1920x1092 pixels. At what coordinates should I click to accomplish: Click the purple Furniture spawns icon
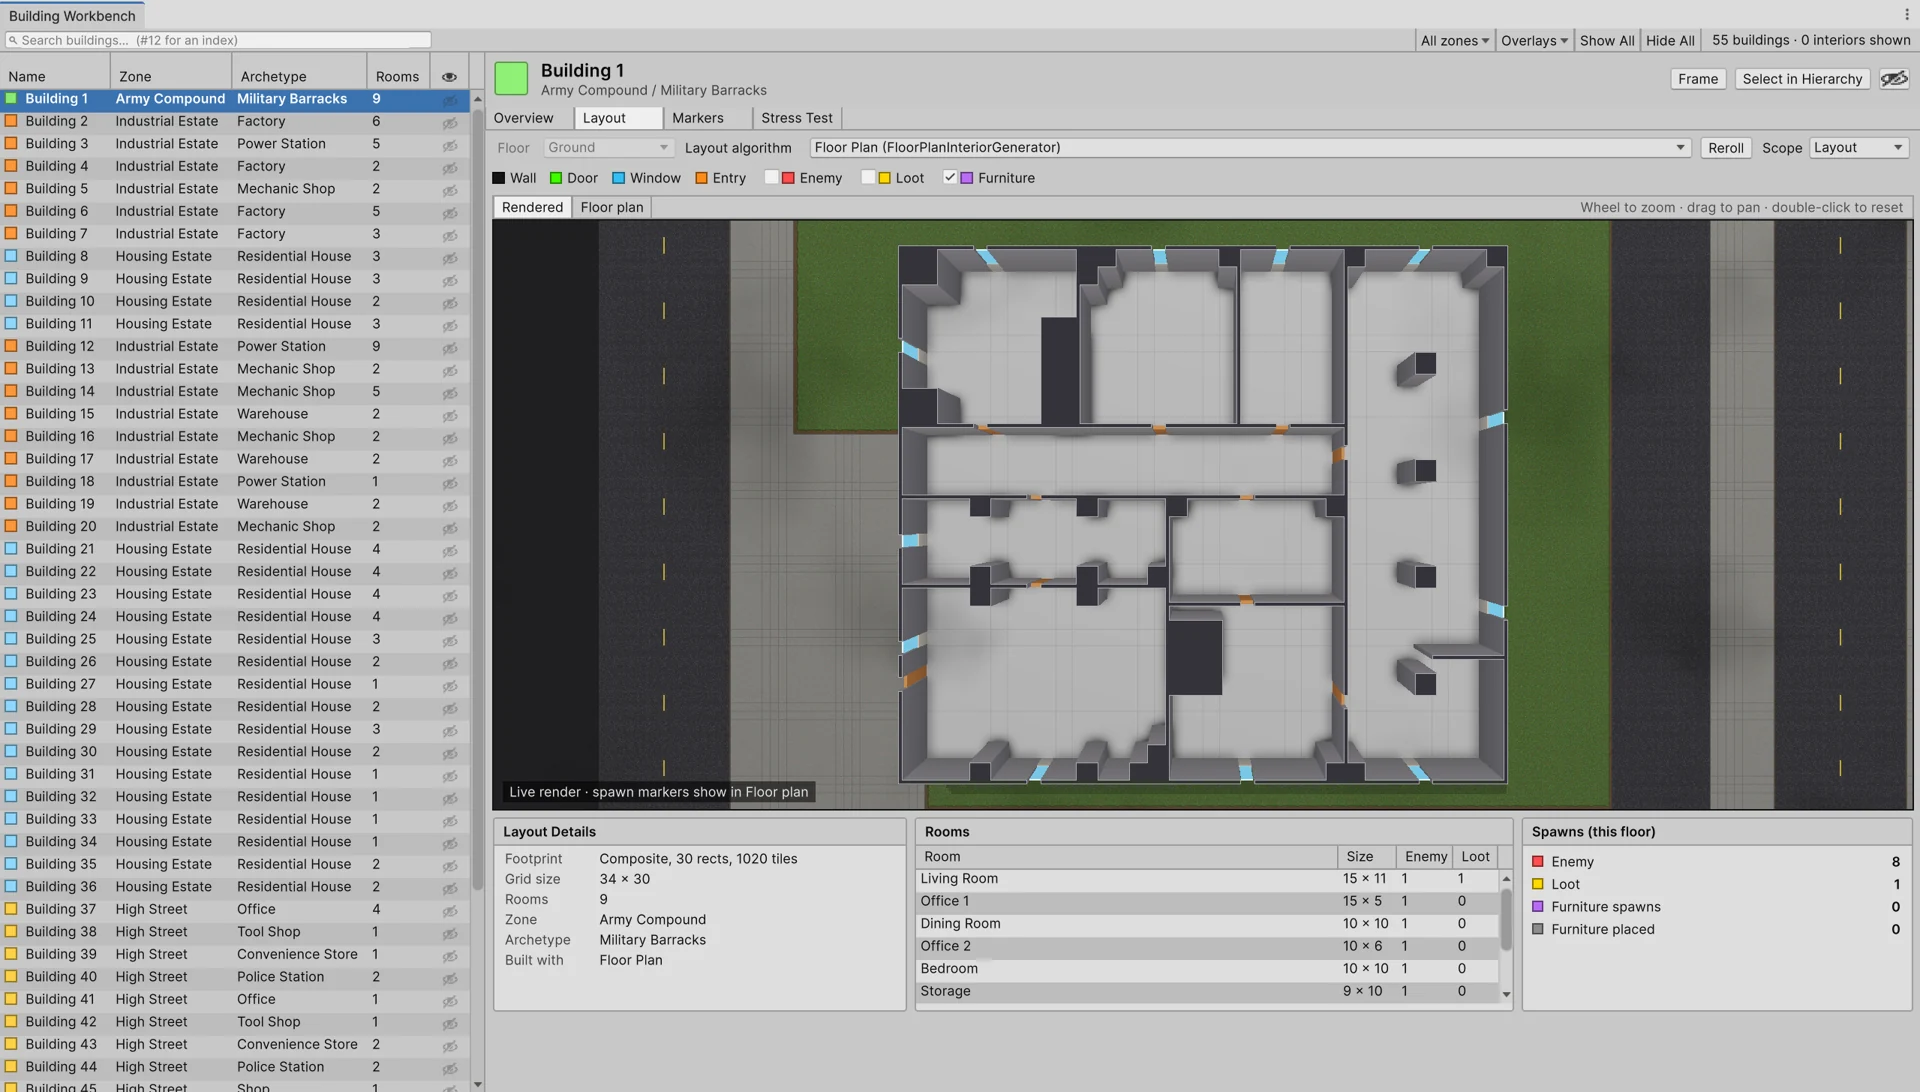[1538, 906]
